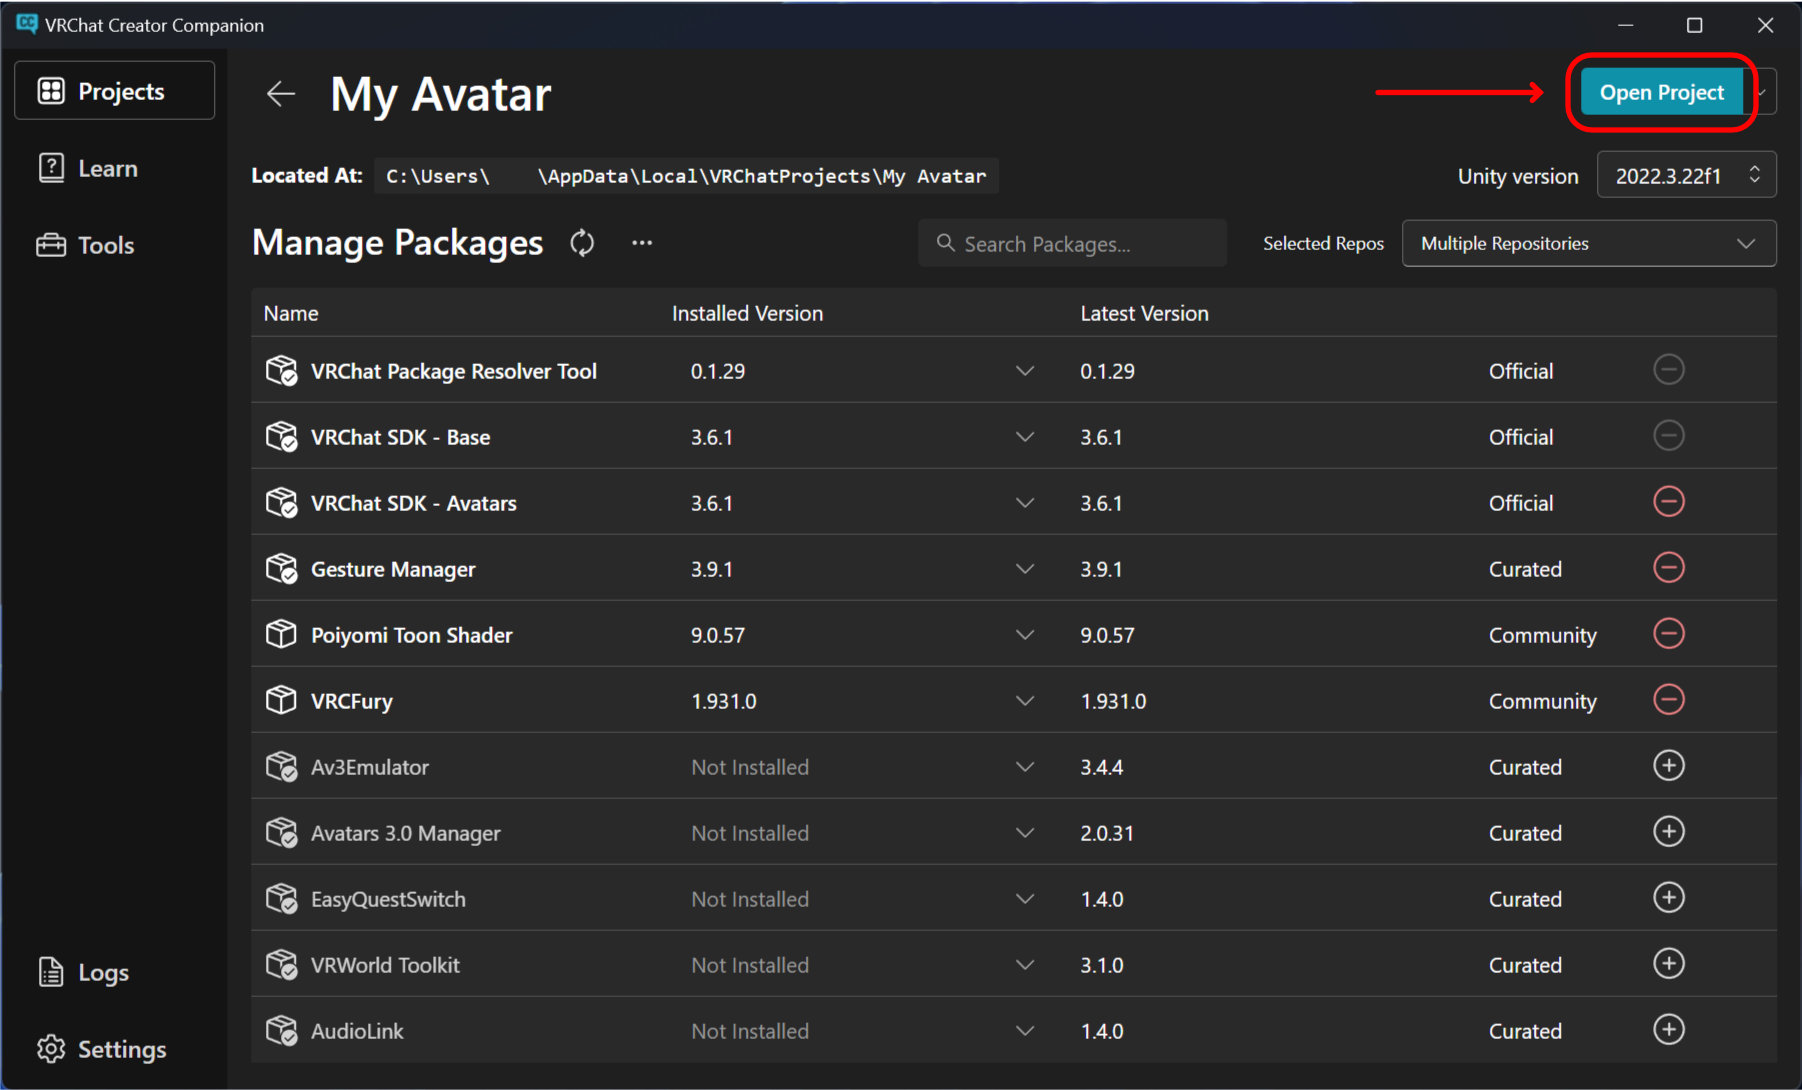Click the Installed Version column header

(x=747, y=313)
